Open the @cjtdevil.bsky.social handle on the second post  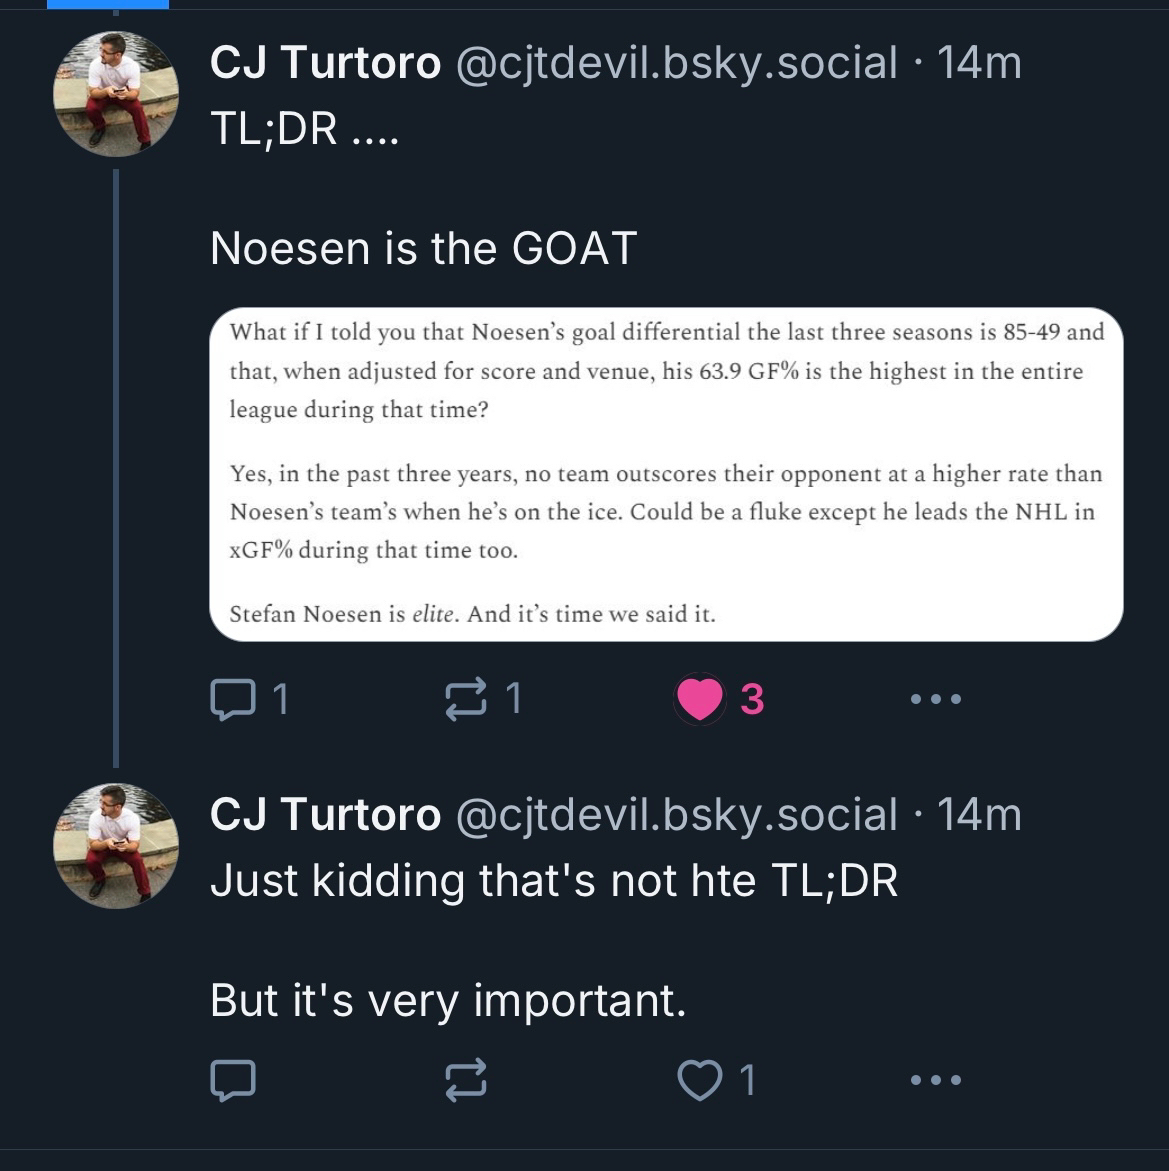677,815
